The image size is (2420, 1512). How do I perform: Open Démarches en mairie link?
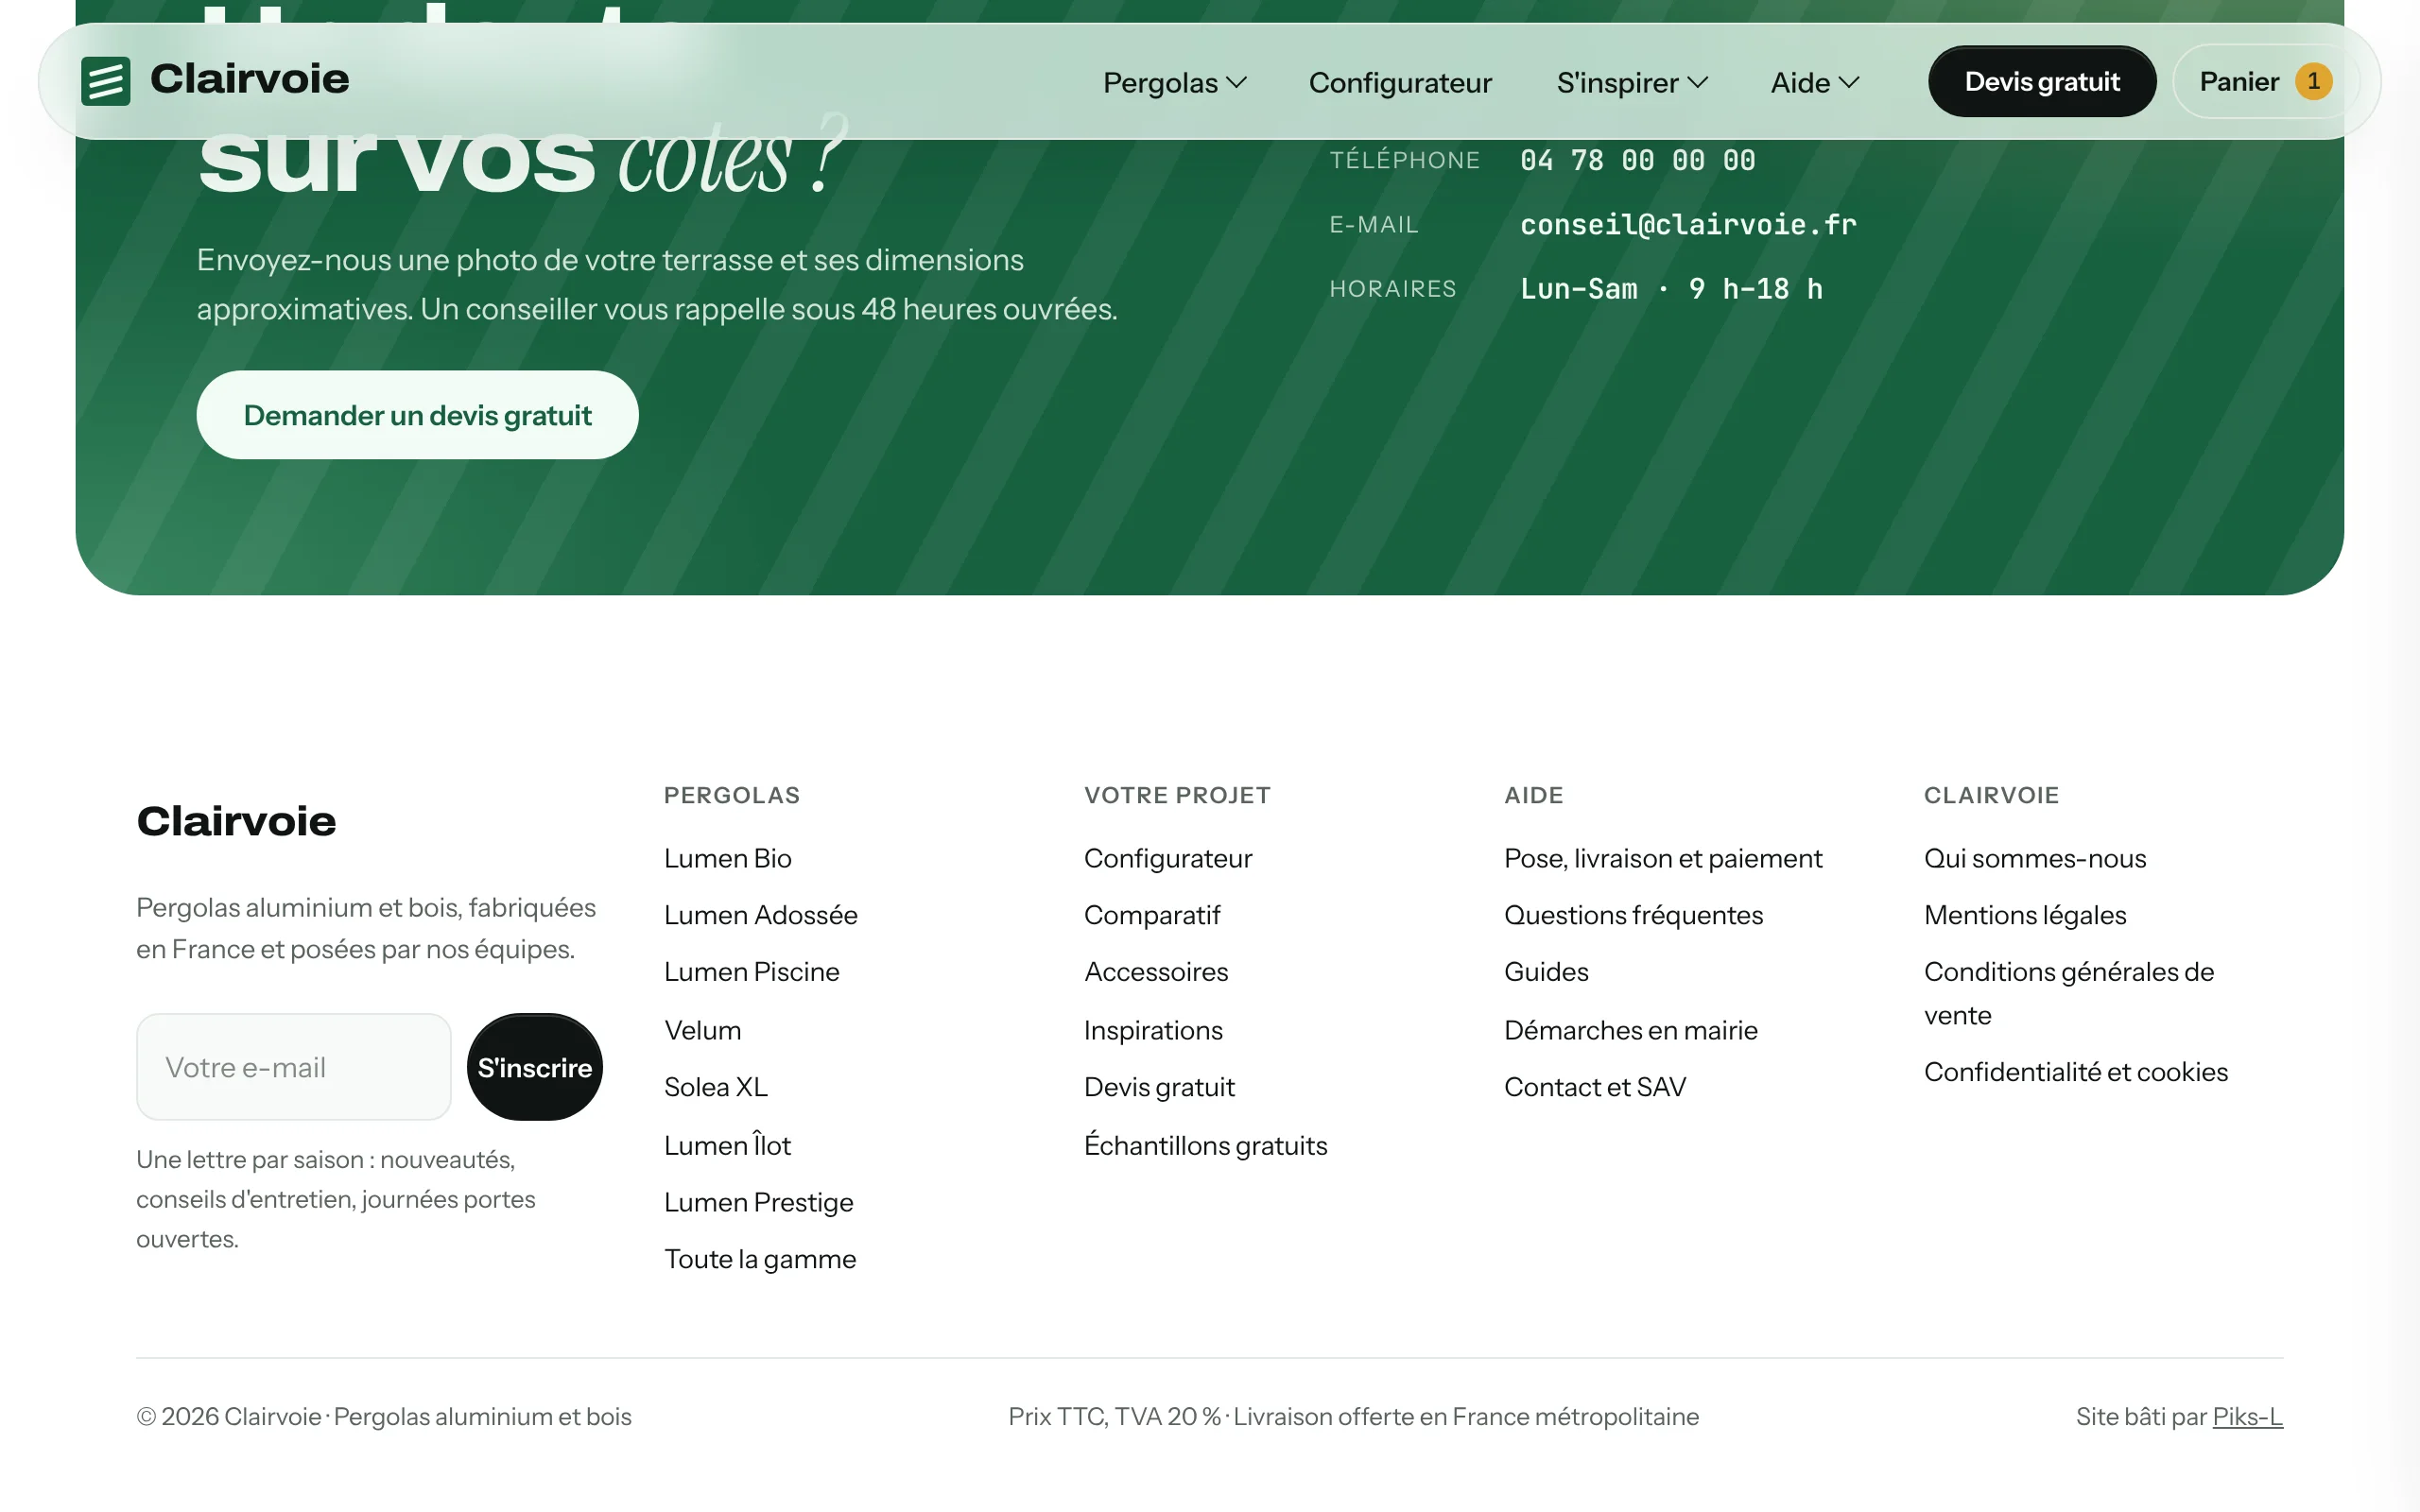click(x=1631, y=1030)
